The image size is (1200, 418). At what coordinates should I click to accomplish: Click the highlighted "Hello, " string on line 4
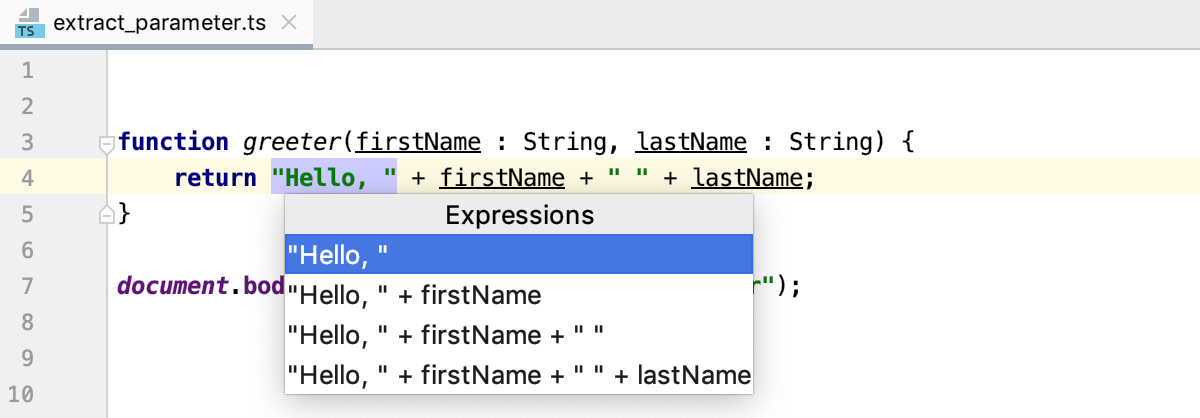[334, 179]
